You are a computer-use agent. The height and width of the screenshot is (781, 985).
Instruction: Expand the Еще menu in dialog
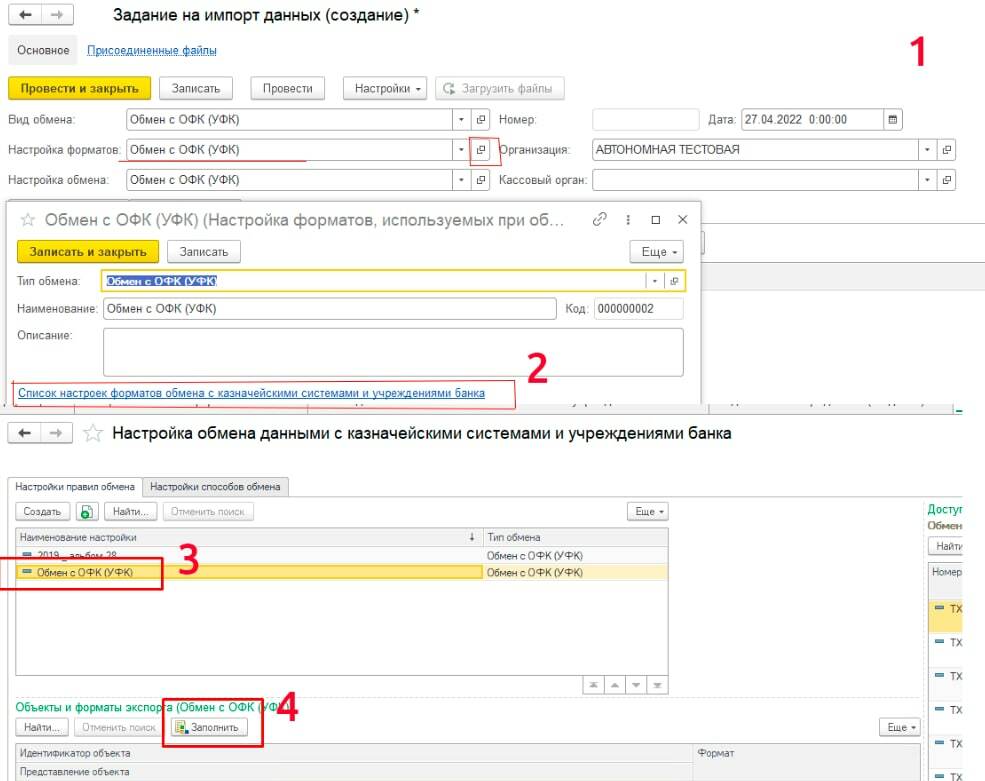pyautogui.click(x=656, y=251)
